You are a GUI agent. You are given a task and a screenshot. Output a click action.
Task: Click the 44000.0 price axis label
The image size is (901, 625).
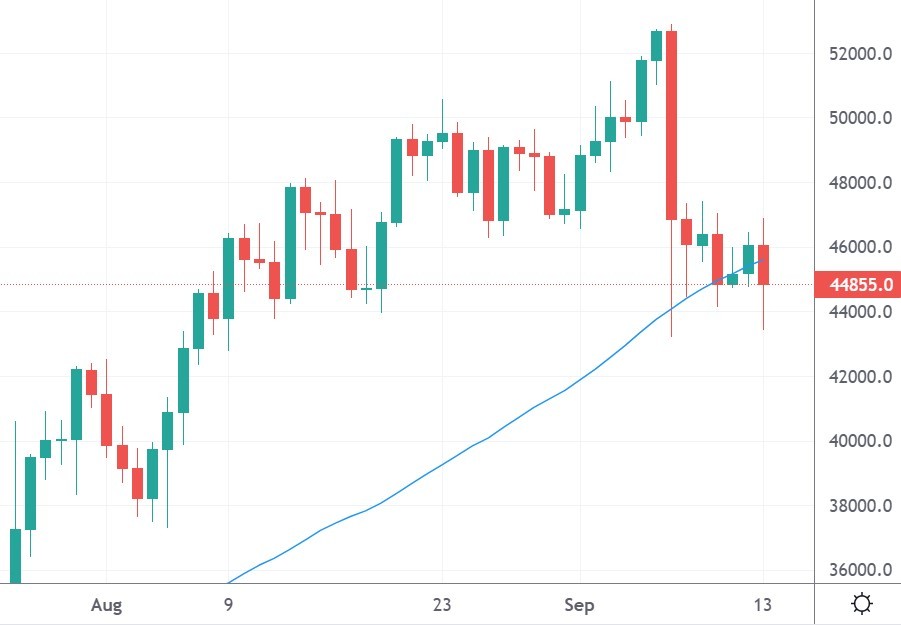point(857,312)
